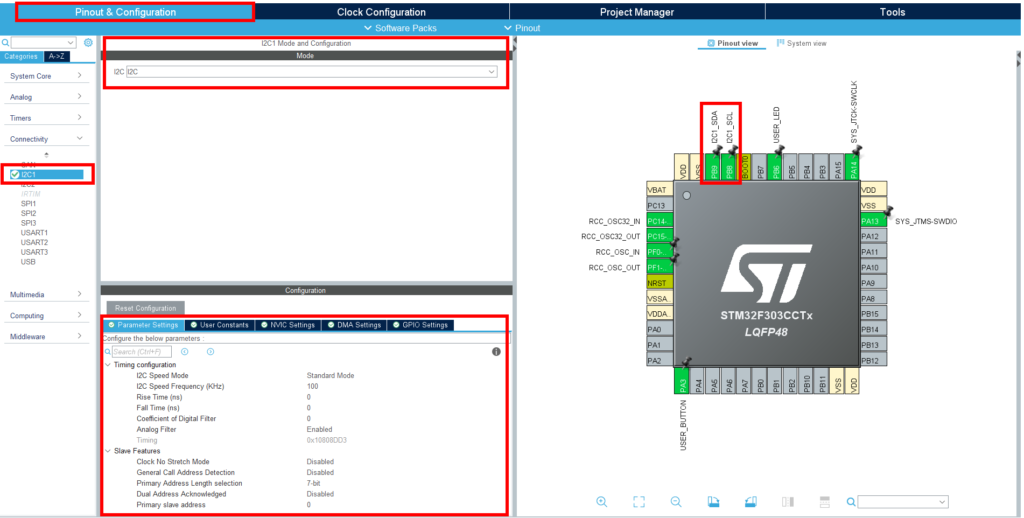1024x518 pixels.
Task: Open the GPIO Settings tab
Action: [421, 325]
